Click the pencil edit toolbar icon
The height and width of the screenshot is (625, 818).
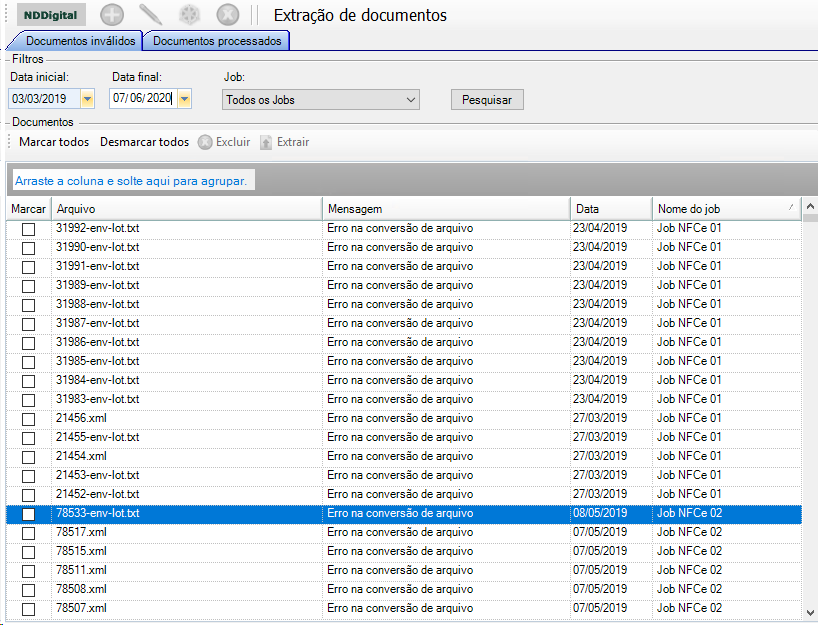[x=150, y=15]
